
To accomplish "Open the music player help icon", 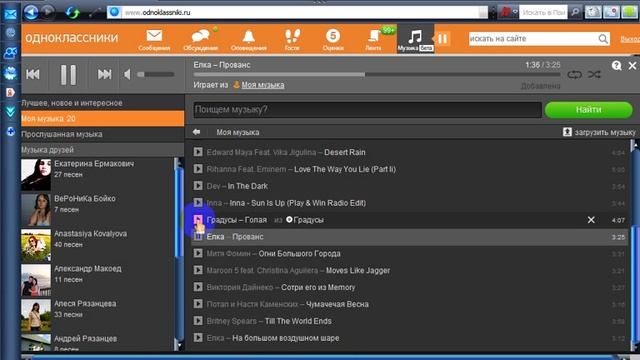I will [x=616, y=65].
